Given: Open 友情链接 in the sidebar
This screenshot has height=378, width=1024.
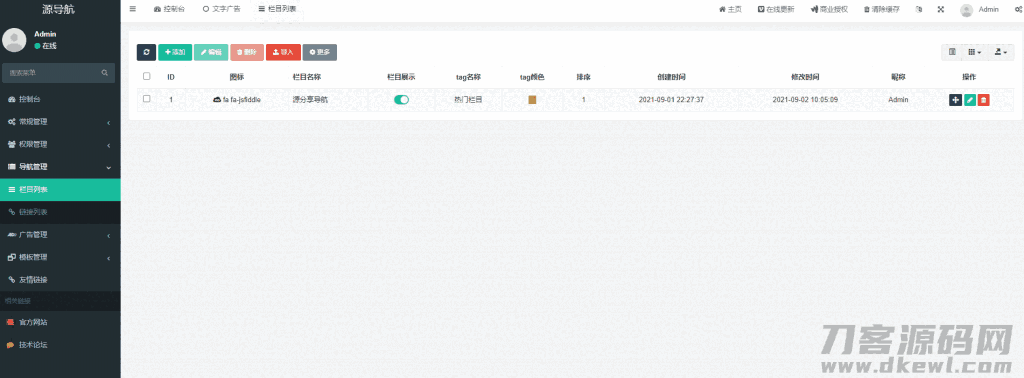Looking at the screenshot, I should pos(60,279).
